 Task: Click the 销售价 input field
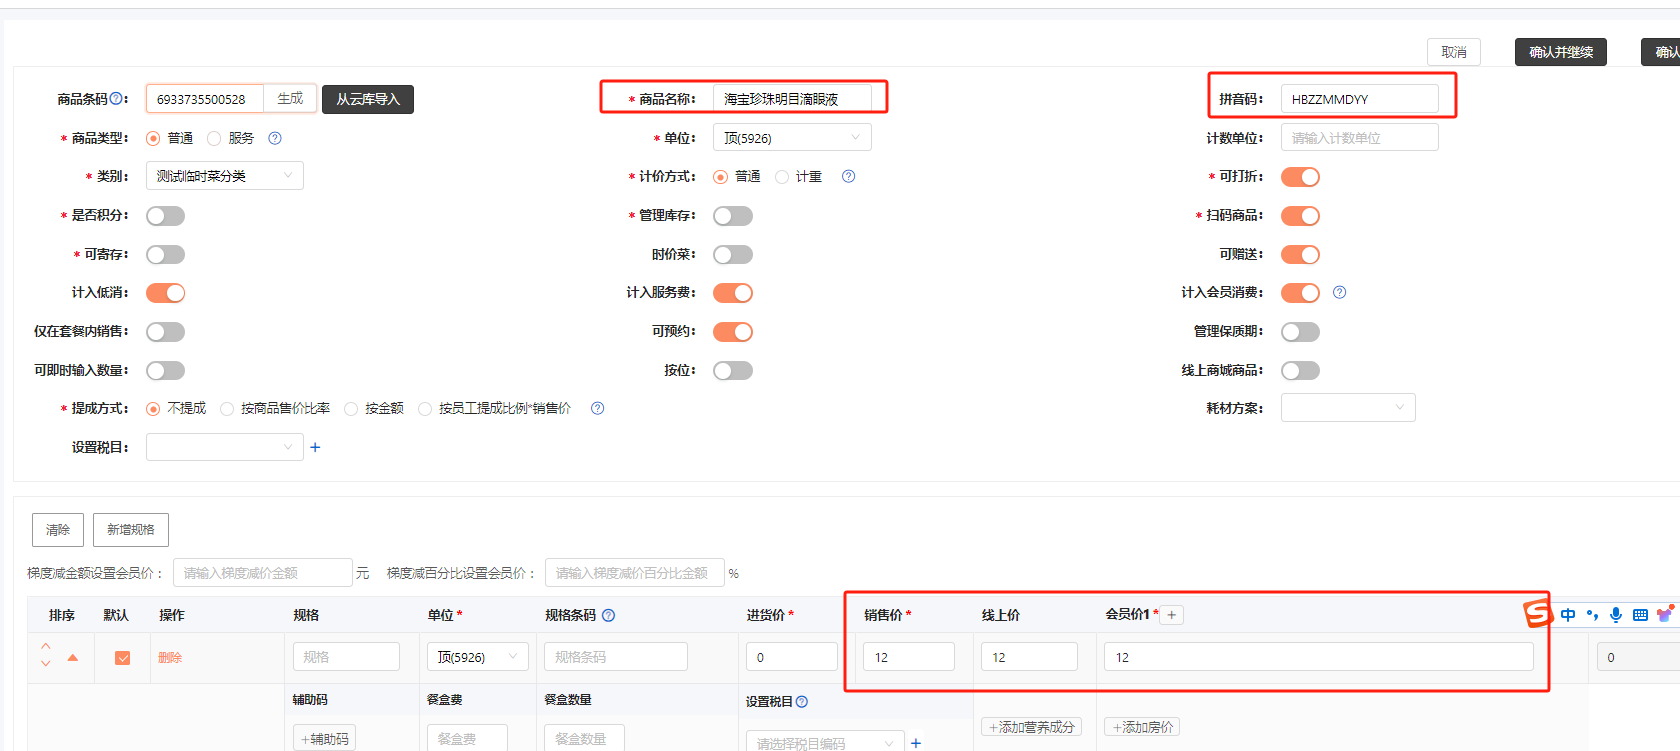tap(908, 657)
